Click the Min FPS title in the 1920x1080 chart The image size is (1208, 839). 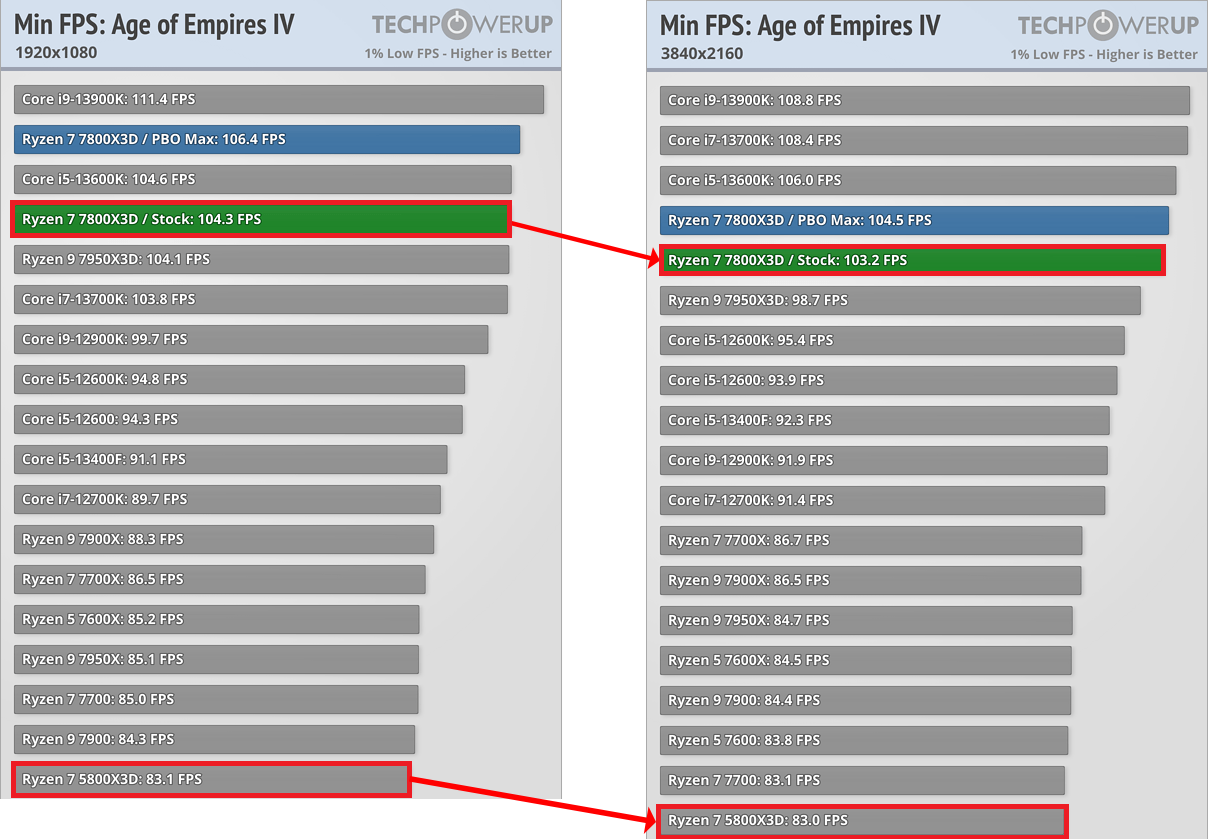pyautogui.click(x=154, y=24)
